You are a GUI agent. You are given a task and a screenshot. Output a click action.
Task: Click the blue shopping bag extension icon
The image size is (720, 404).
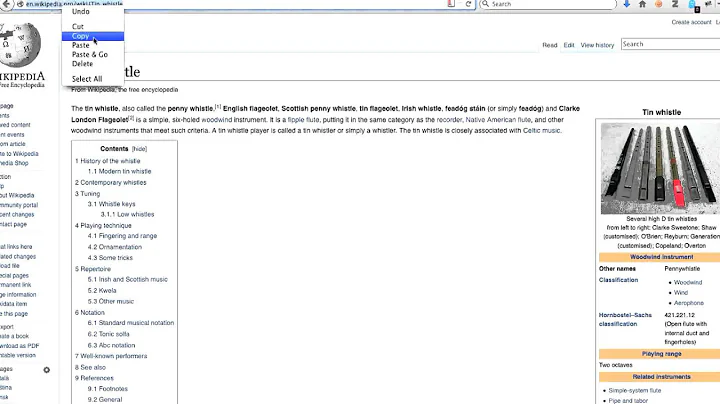[692, 5]
